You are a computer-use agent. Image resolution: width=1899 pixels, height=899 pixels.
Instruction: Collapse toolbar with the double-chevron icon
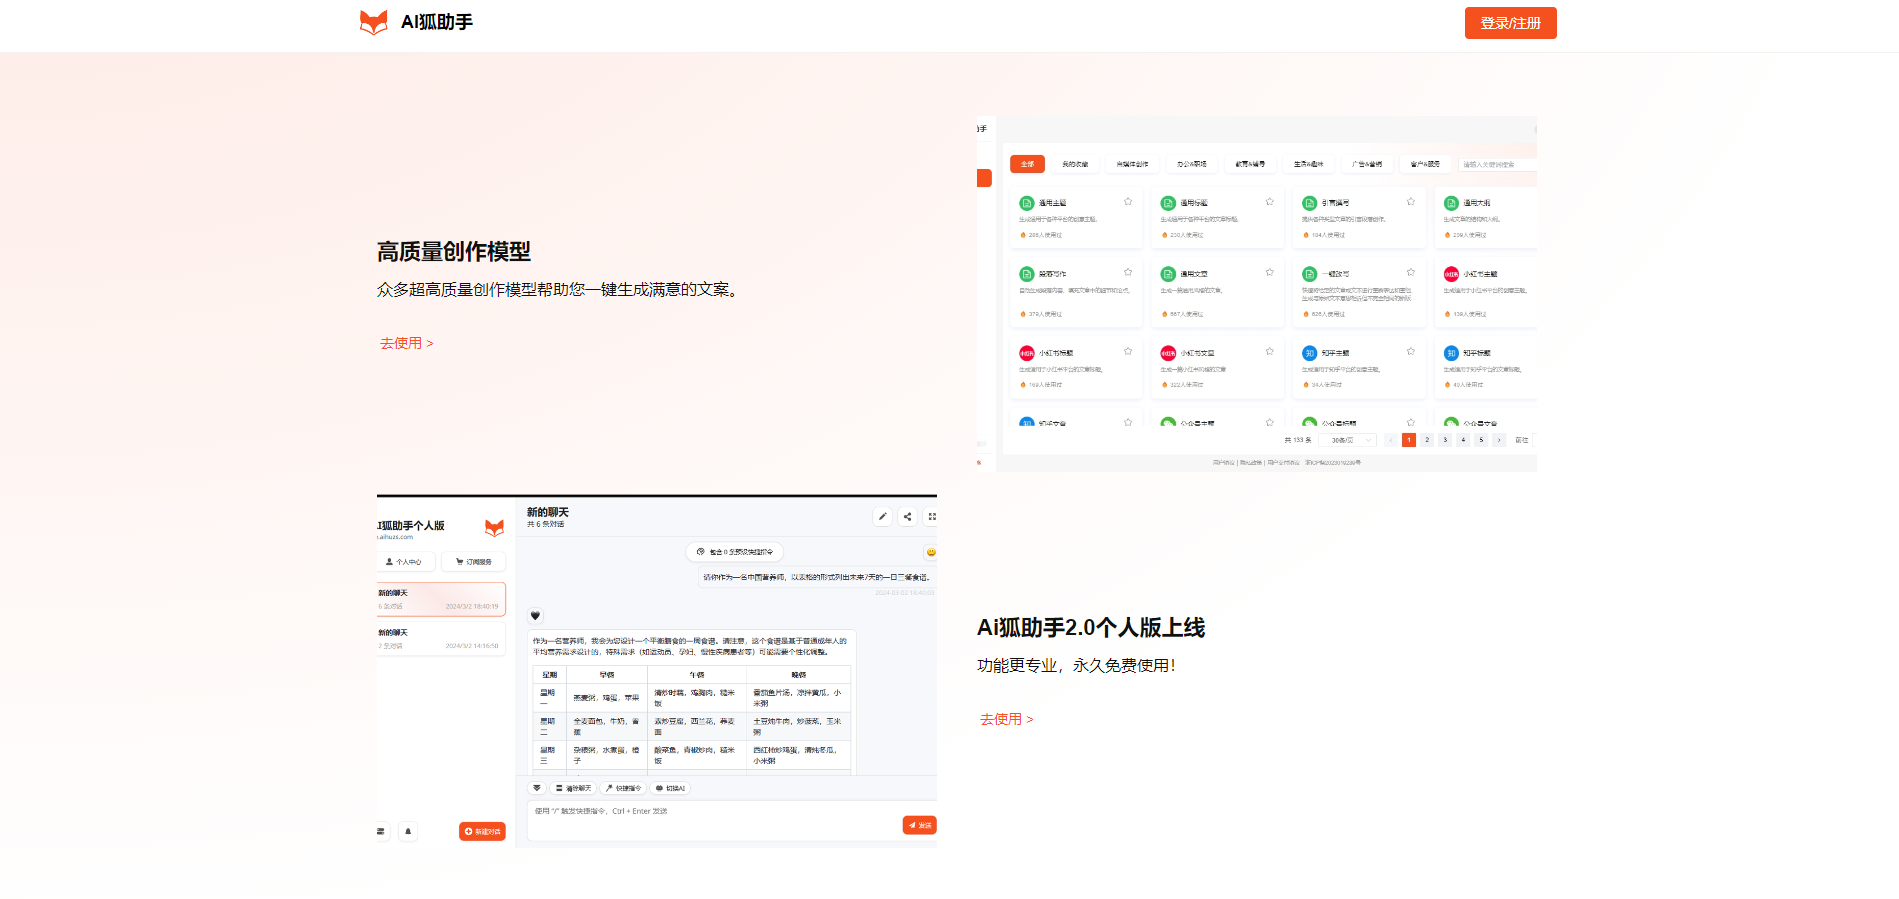537,788
